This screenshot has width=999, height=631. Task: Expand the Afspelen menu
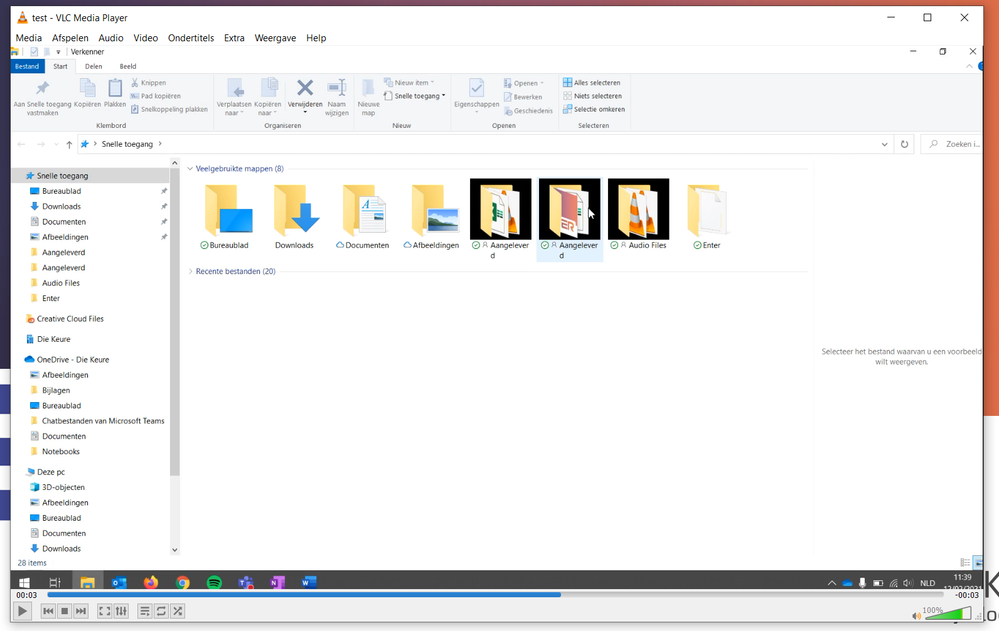coord(70,38)
